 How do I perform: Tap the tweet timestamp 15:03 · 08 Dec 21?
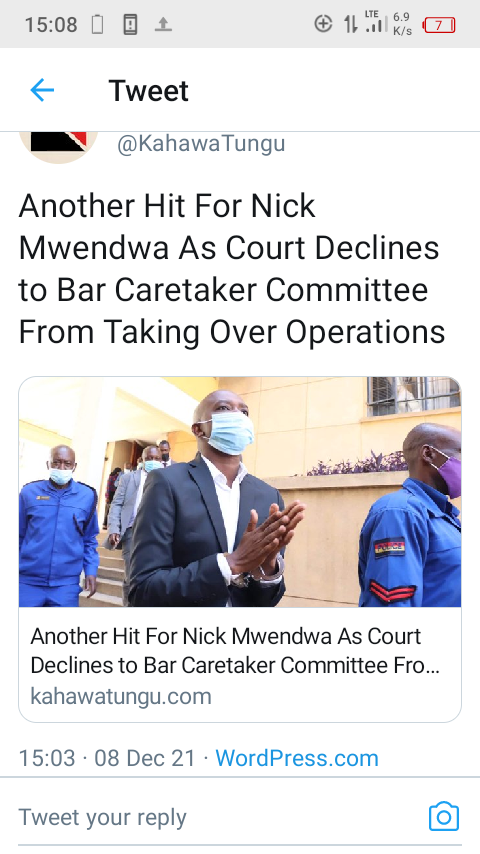[x=107, y=758]
